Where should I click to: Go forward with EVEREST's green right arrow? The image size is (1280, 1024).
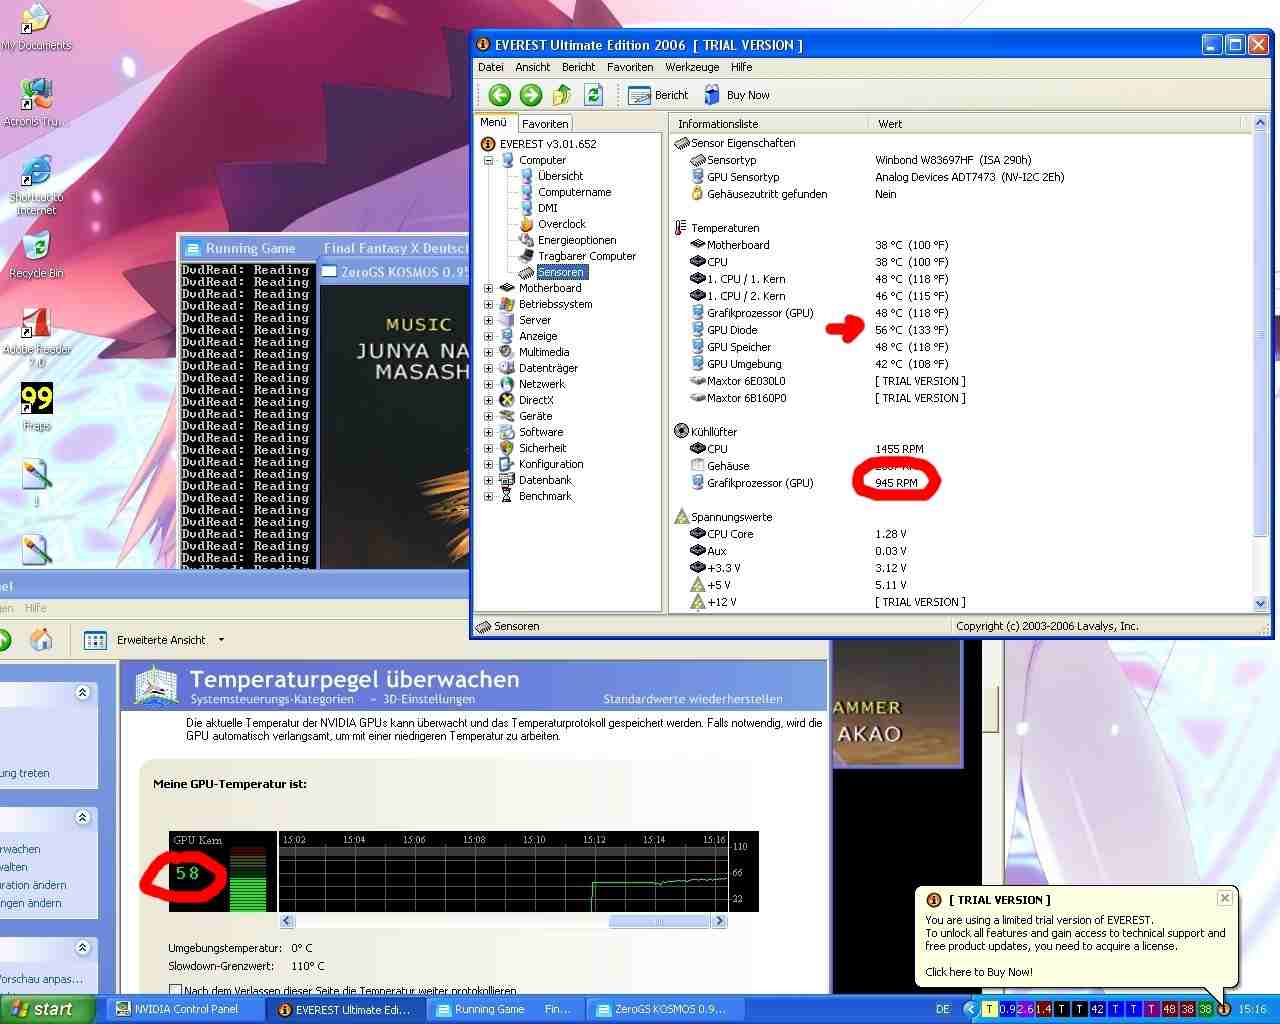click(x=531, y=95)
